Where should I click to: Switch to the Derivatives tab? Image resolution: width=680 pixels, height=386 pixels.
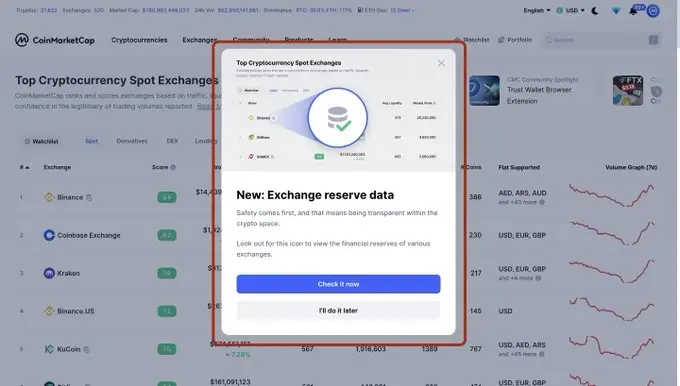click(x=132, y=141)
